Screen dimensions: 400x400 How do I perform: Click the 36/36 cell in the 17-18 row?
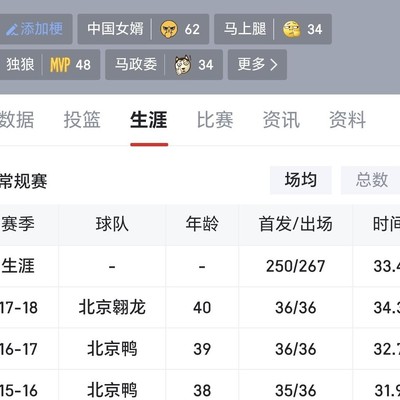click(x=296, y=308)
